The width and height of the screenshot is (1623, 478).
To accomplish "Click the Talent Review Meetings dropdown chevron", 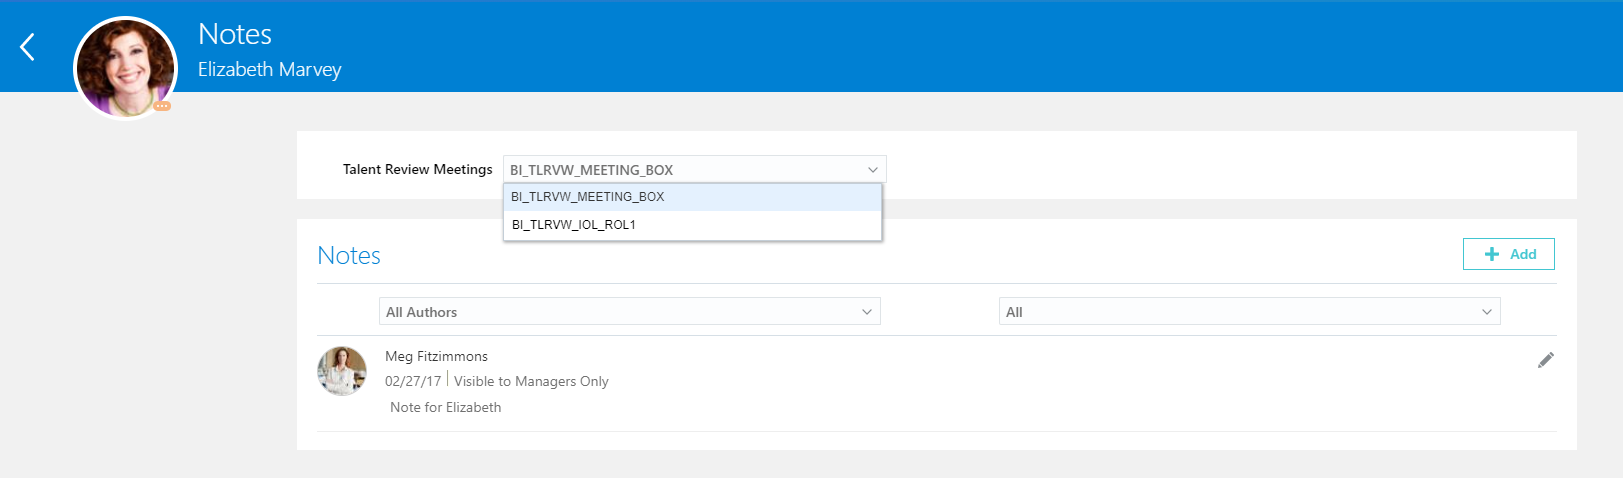I will tap(872, 170).
